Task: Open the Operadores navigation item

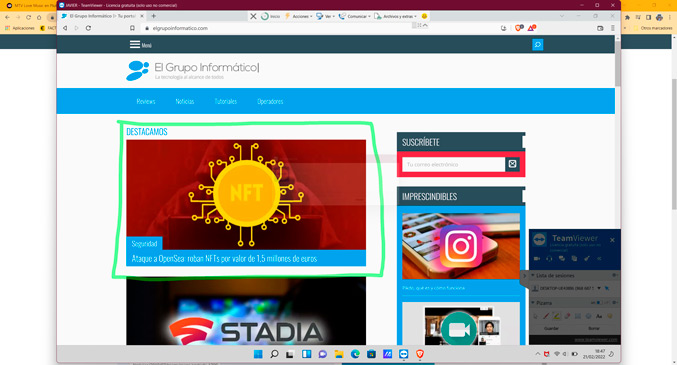Action: 270,102
